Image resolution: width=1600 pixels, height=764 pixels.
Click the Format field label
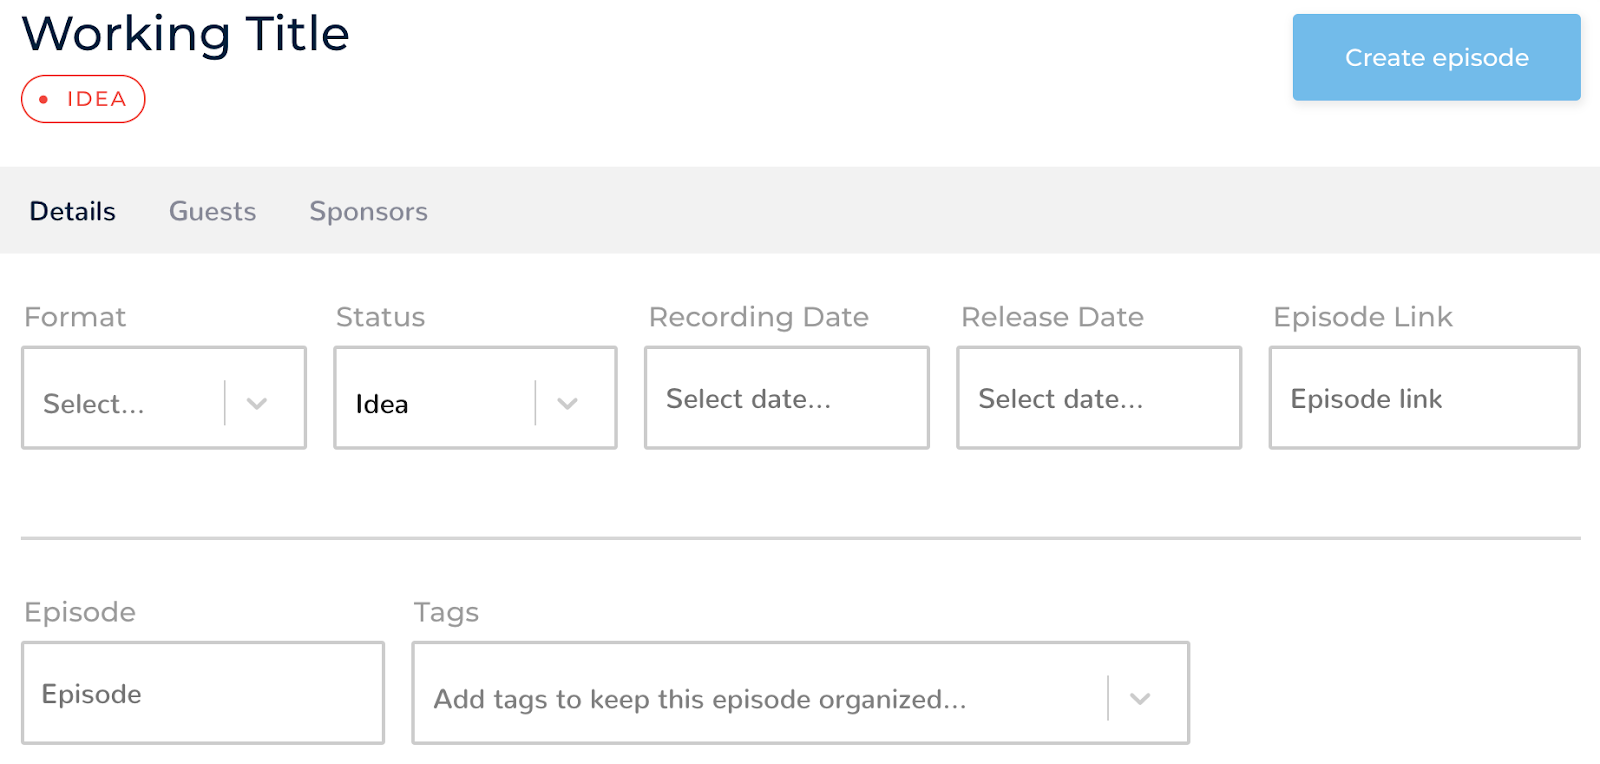75,317
